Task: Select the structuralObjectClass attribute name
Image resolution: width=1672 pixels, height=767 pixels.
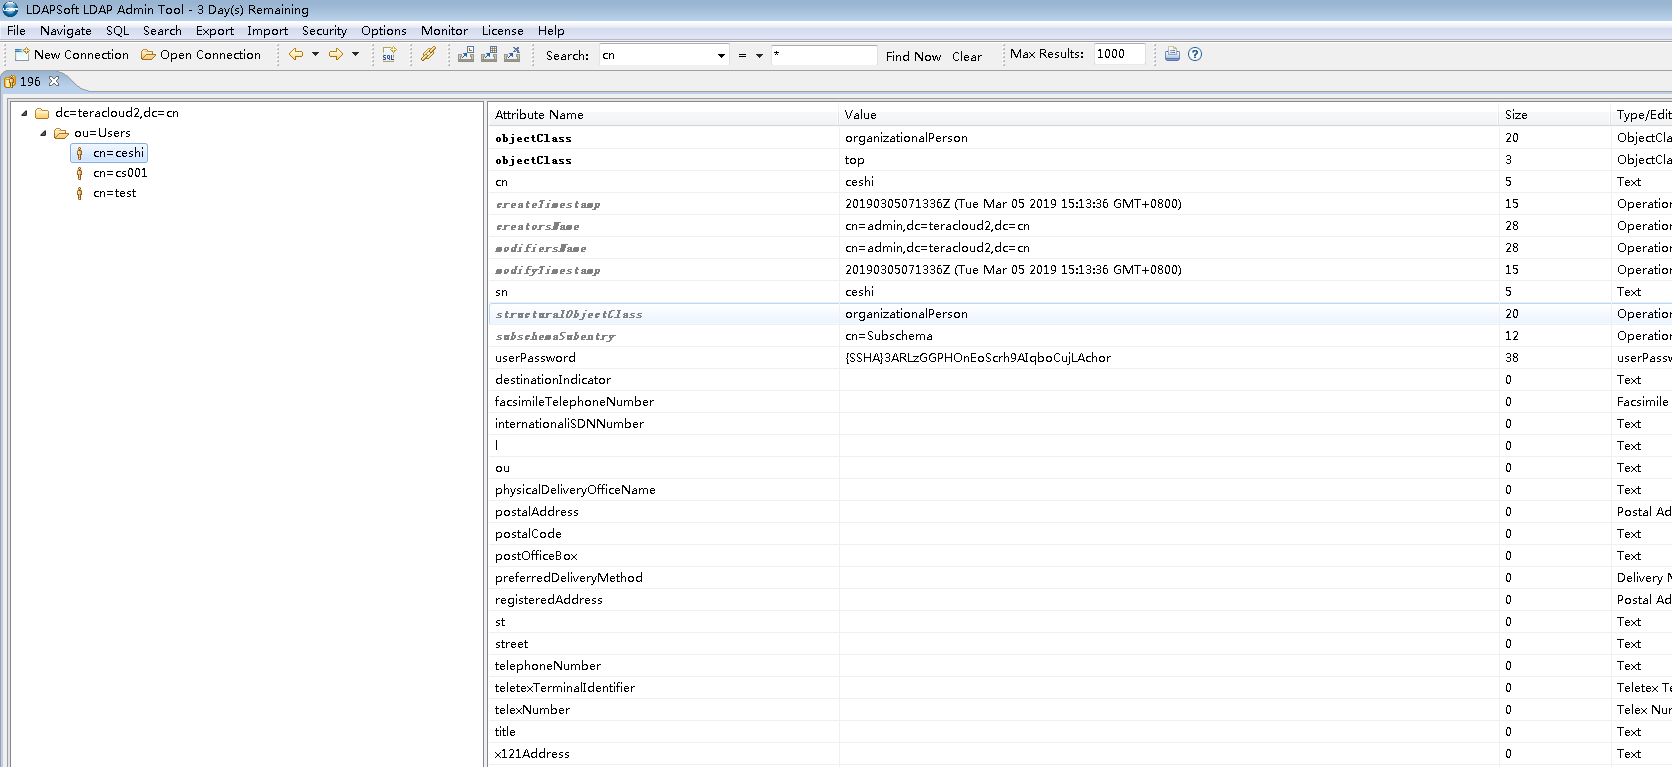Action: click(x=569, y=314)
